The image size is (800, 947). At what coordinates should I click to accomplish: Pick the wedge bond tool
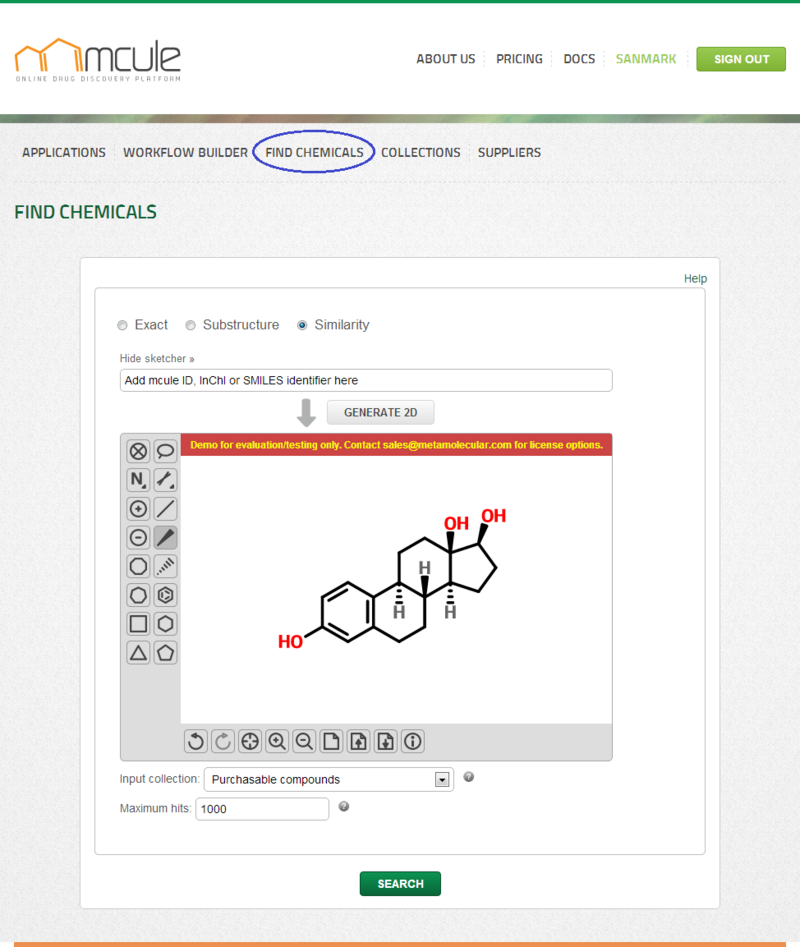pos(166,538)
